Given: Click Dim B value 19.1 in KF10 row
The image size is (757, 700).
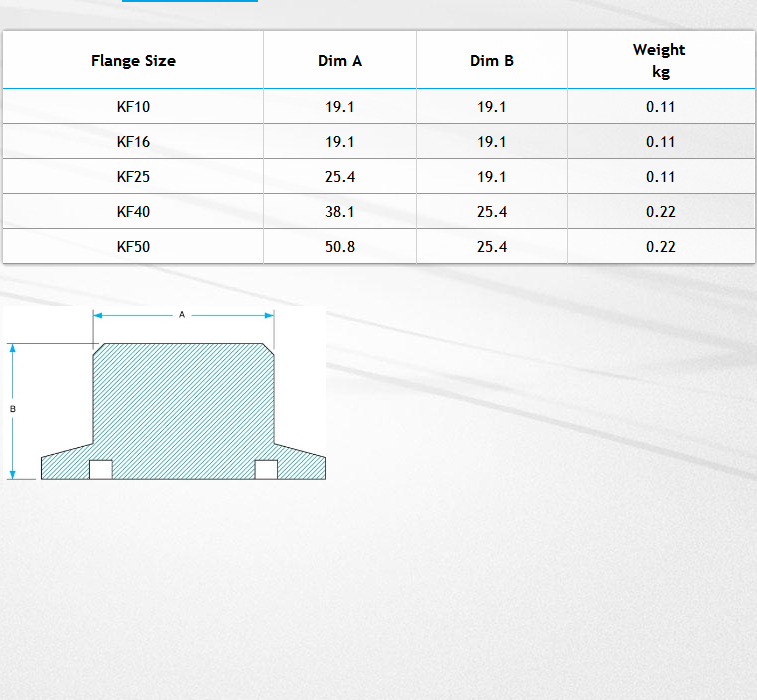Looking at the screenshot, I should (x=491, y=106).
